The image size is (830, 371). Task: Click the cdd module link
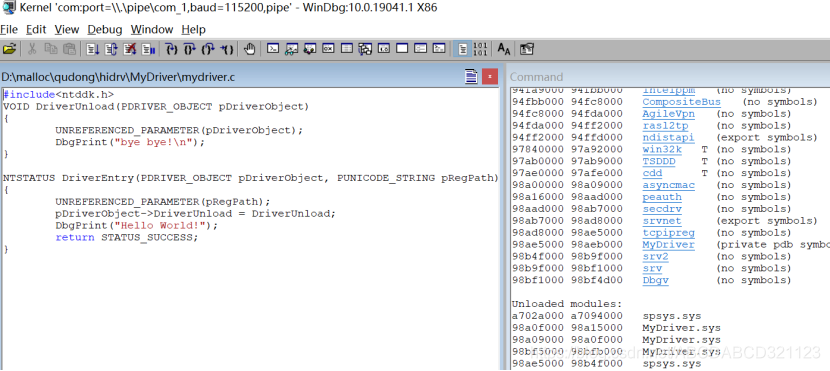652,173
